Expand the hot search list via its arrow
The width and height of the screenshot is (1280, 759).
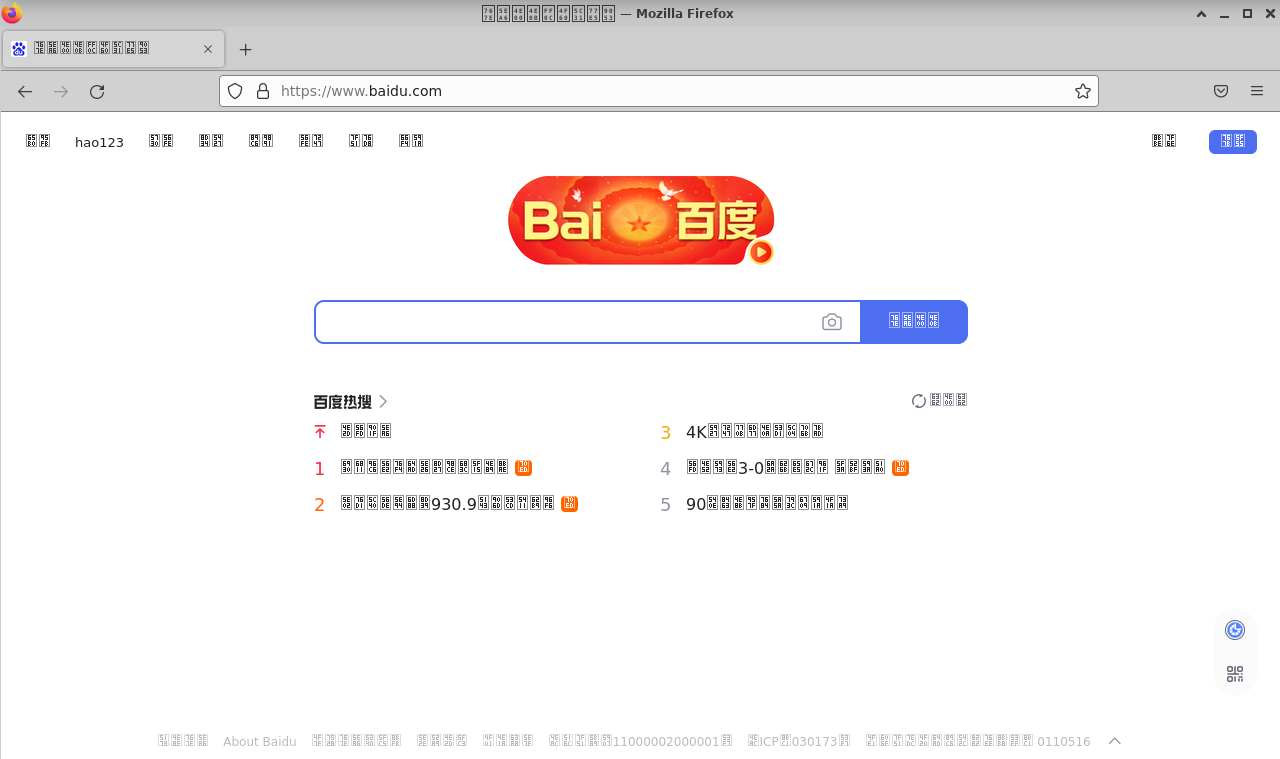tap(385, 400)
